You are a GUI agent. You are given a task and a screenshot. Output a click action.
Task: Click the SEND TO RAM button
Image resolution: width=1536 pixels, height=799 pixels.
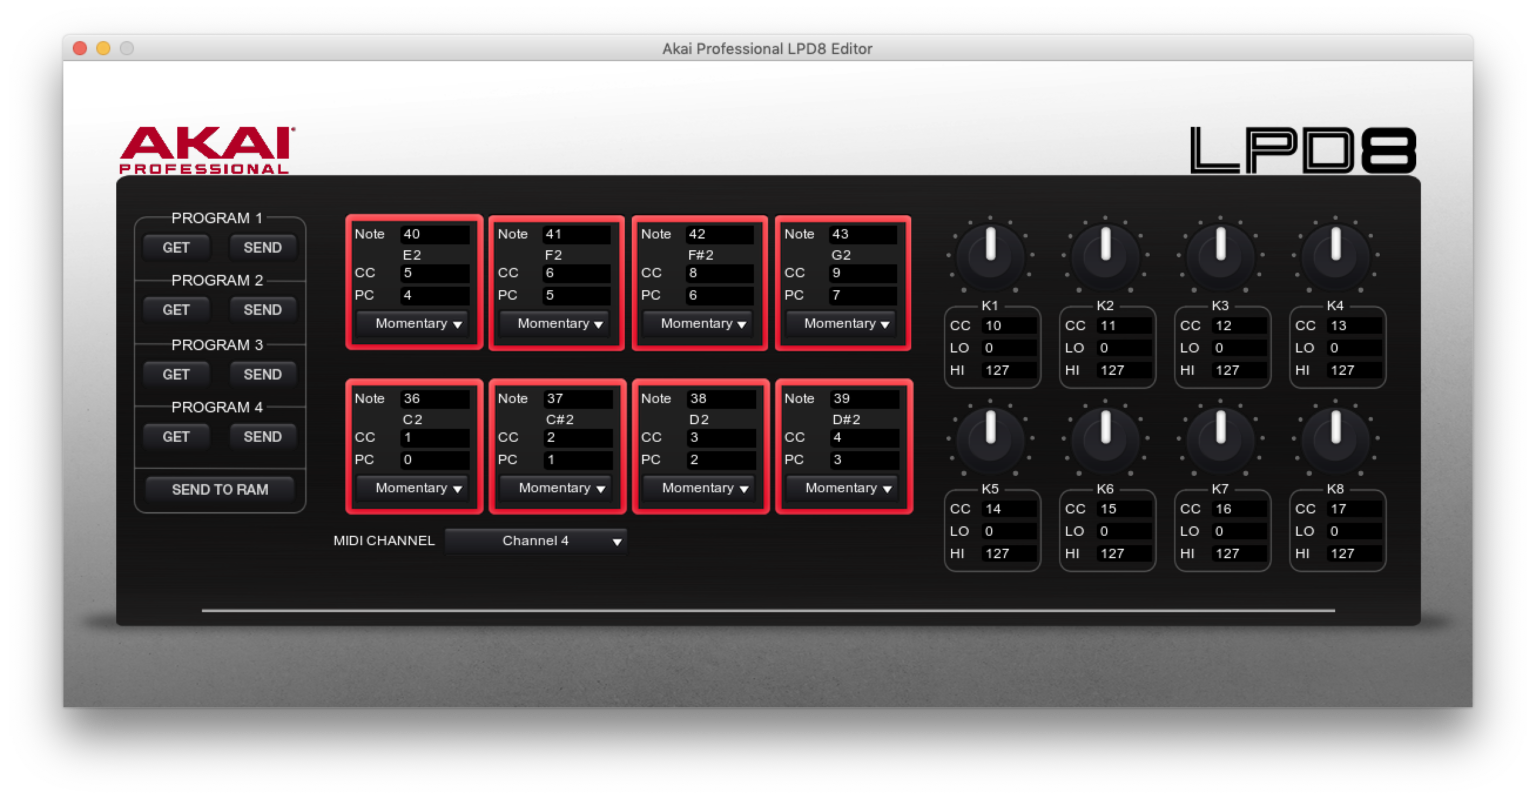coord(220,490)
